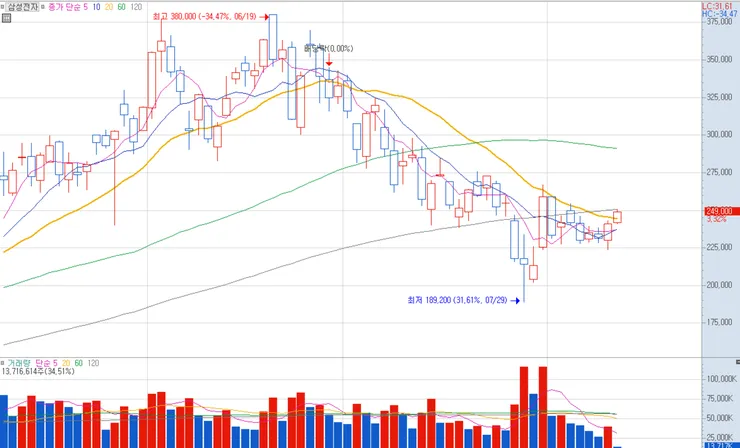
Task: Click the HC:-34.47 readout
Action: (720, 14)
